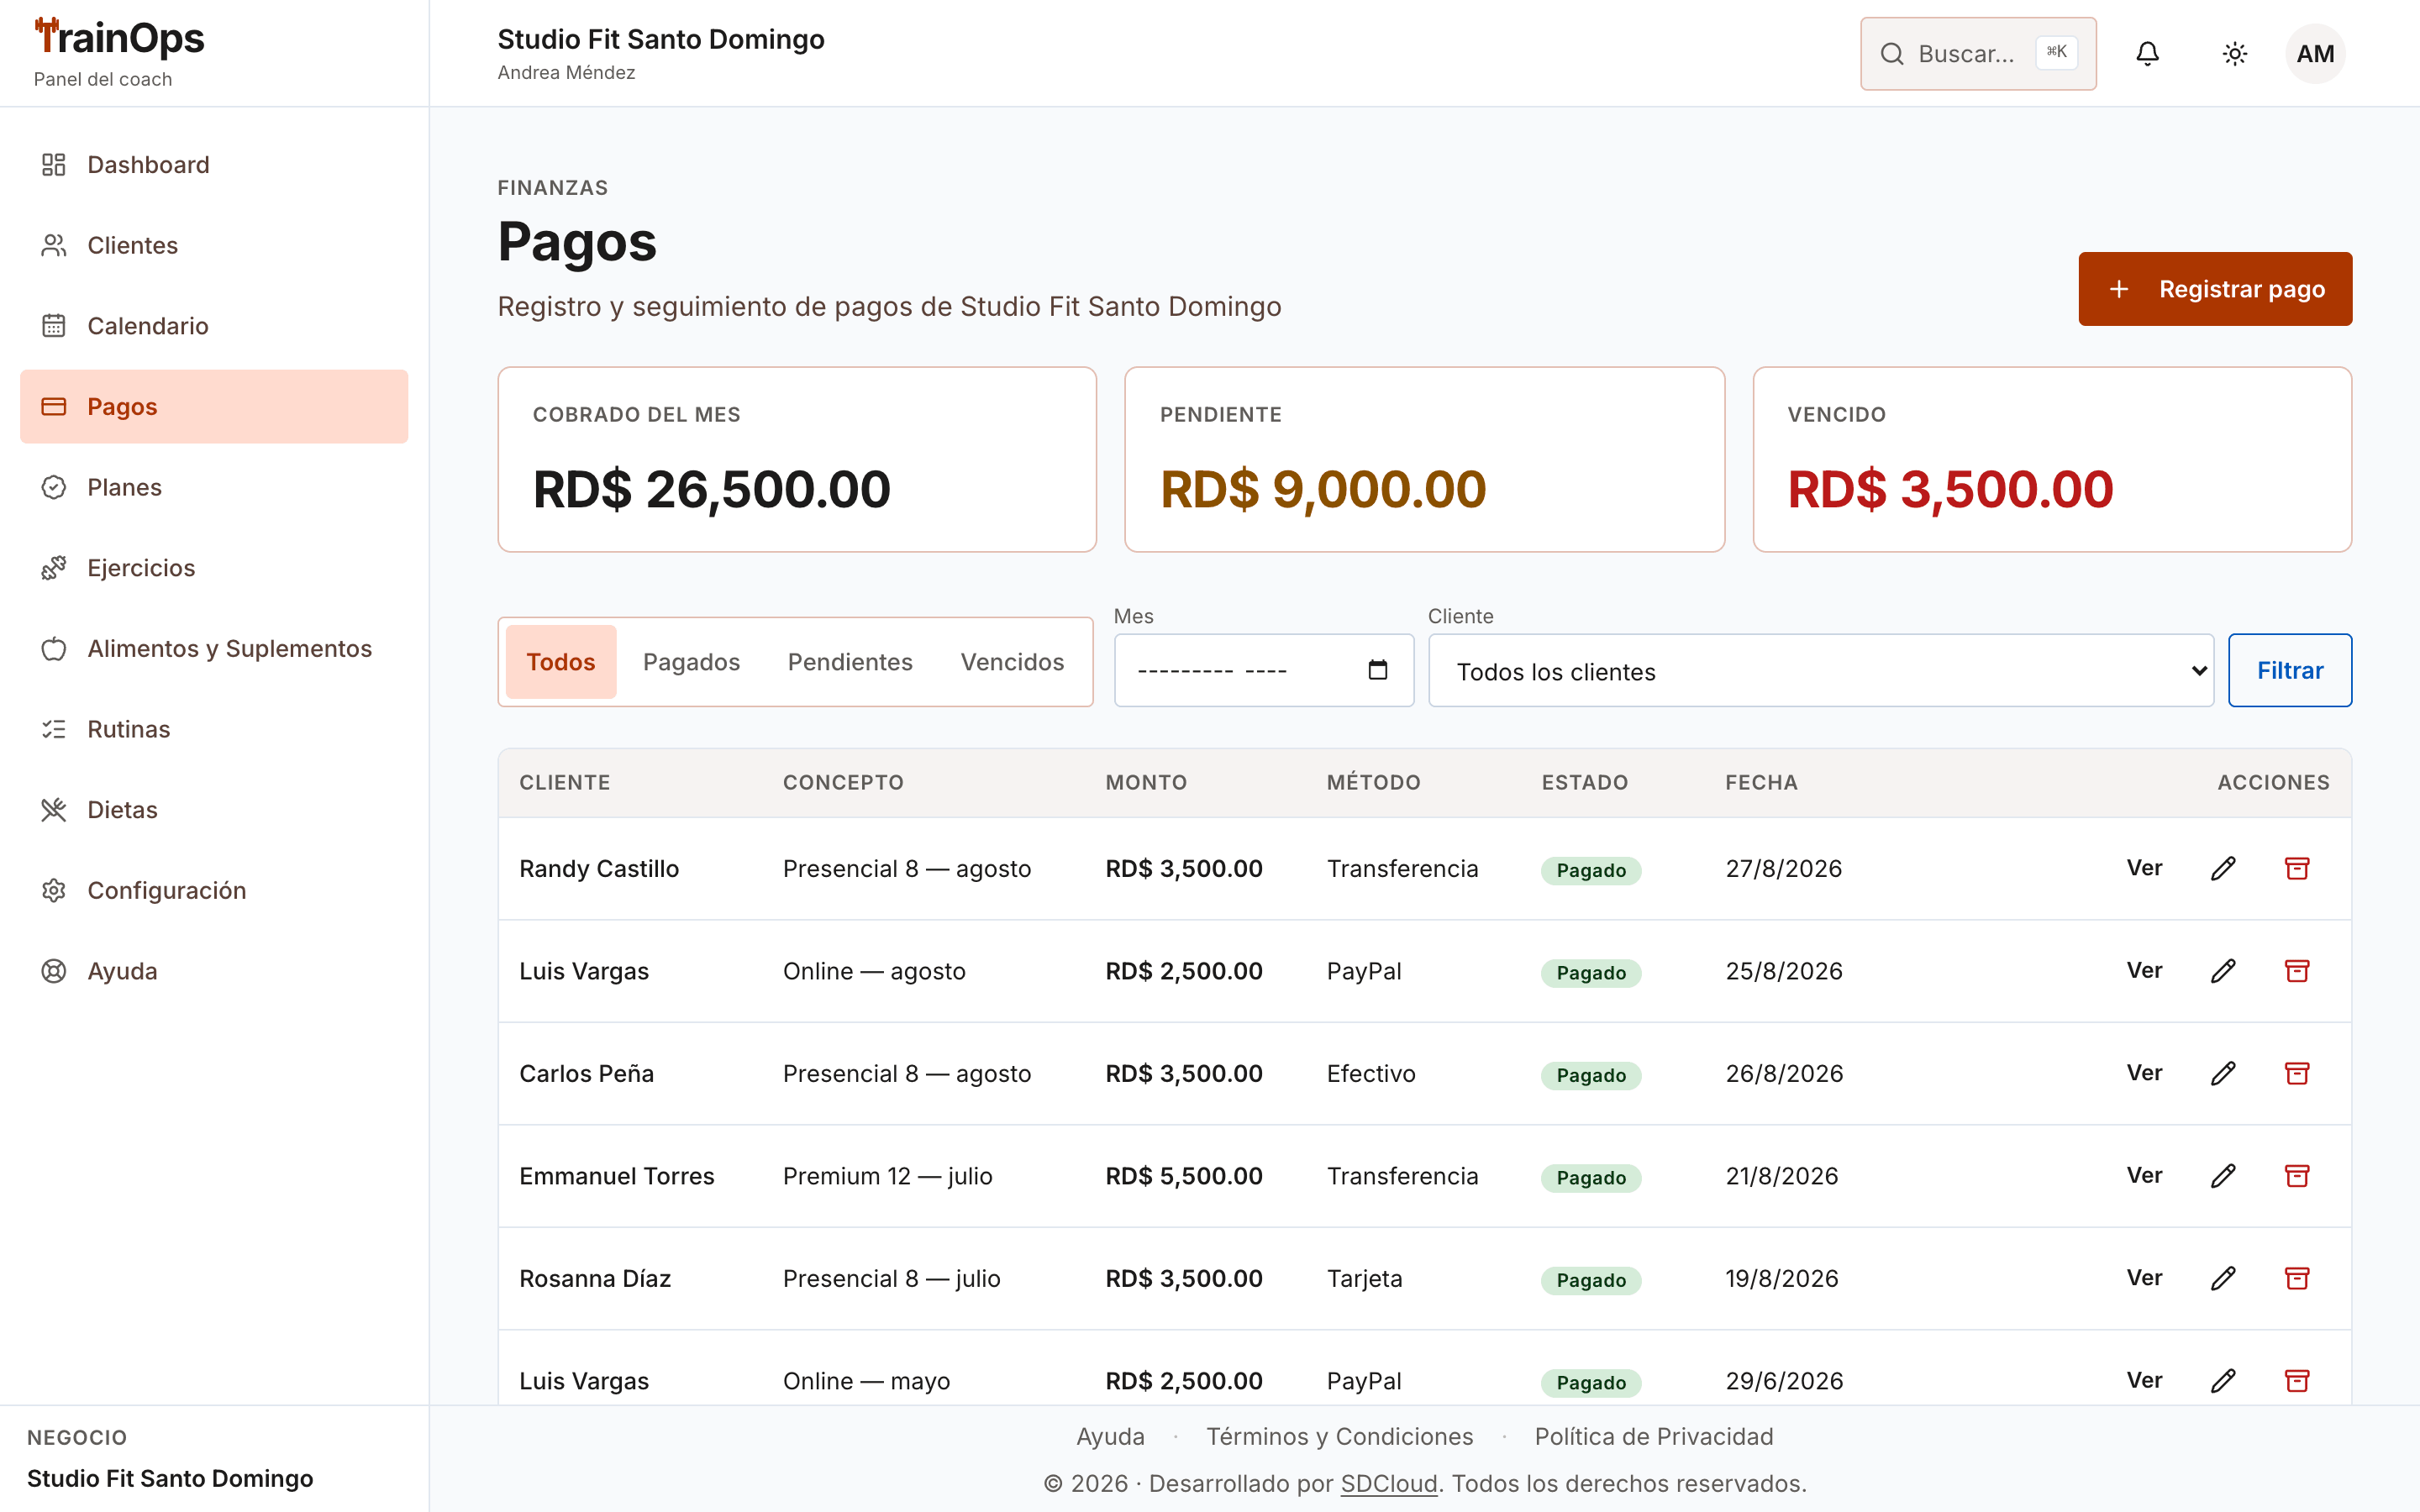2420x1512 pixels.
Task: Click the Vencido RD$ 3,500.00 card
Action: [x=2052, y=460]
